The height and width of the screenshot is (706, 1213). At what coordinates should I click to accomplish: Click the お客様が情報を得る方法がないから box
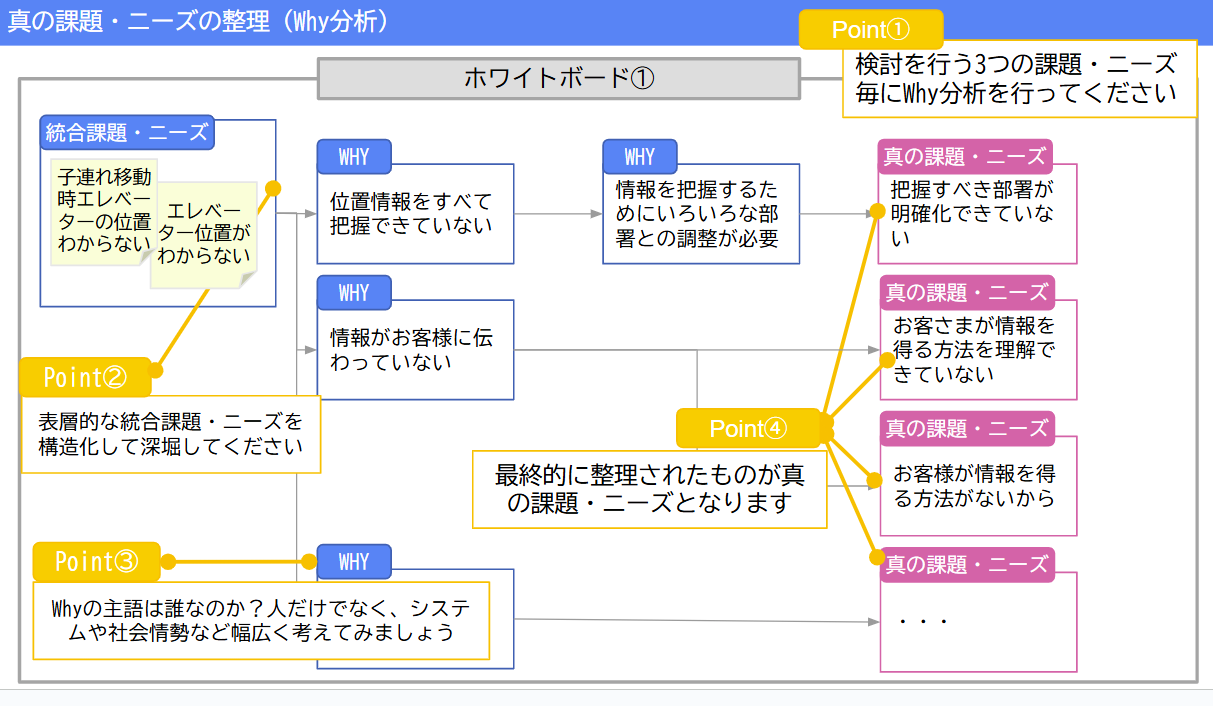click(977, 485)
